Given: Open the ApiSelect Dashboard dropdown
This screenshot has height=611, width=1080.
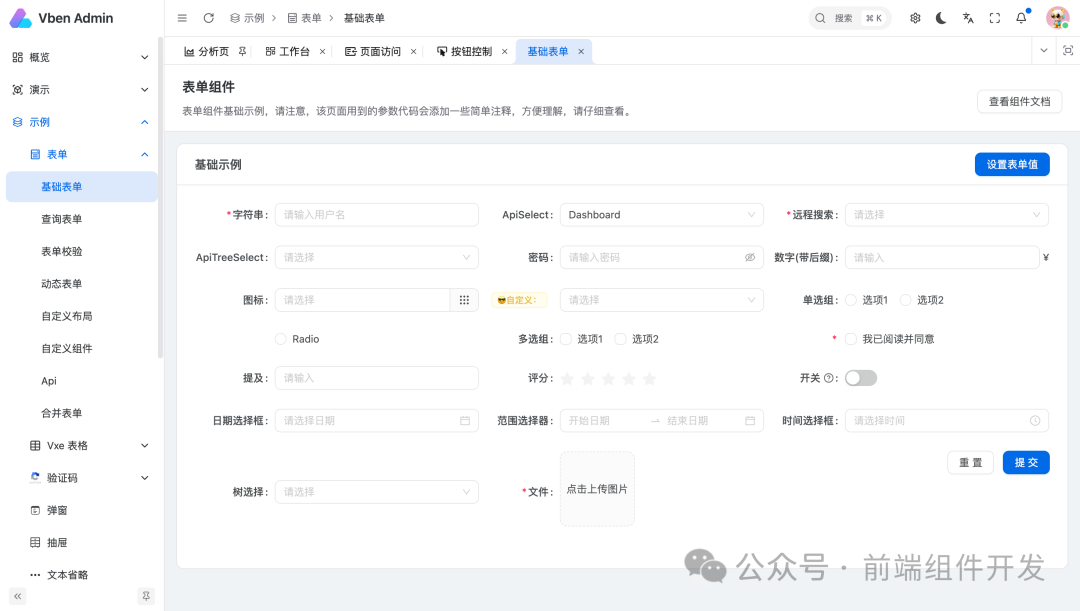Looking at the screenshot, I should [661, 214].
